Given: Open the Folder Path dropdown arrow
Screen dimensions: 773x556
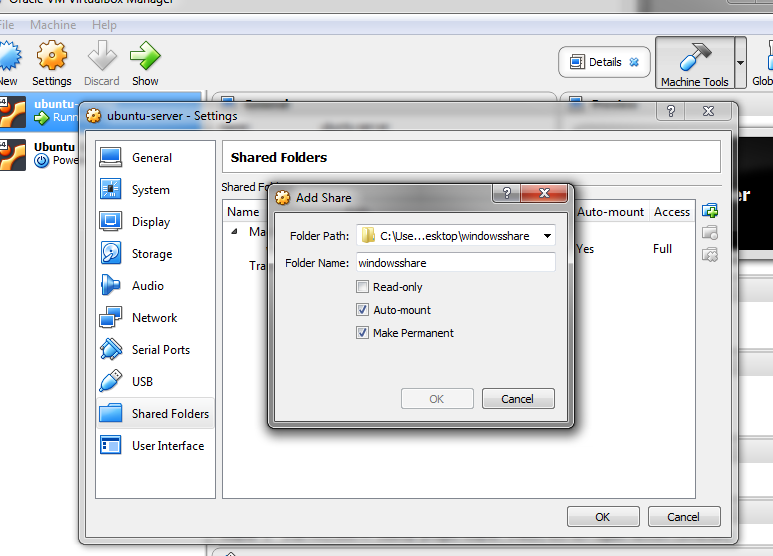Looking at the screenshot, I should click(547, 236).
